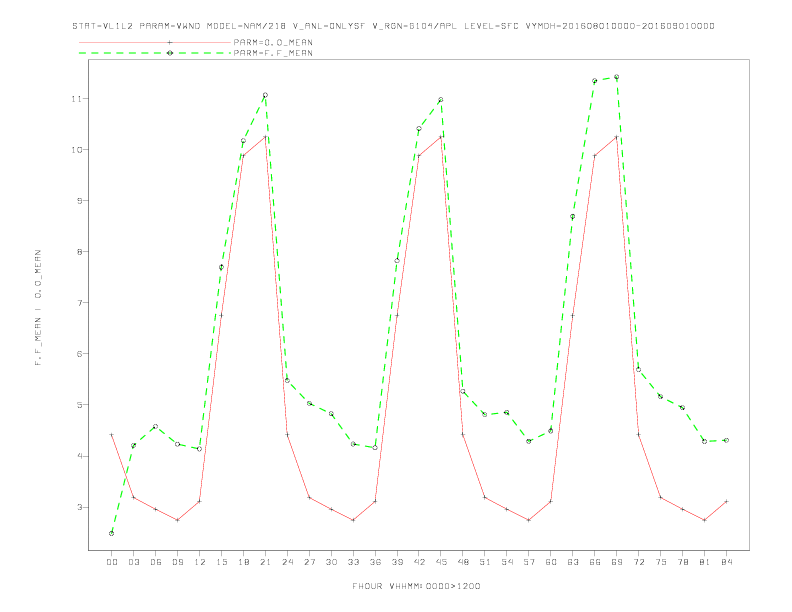Click x-axis tick label 54
The width and height of the screenshot is (792, 612).
[x=507, y=562]
